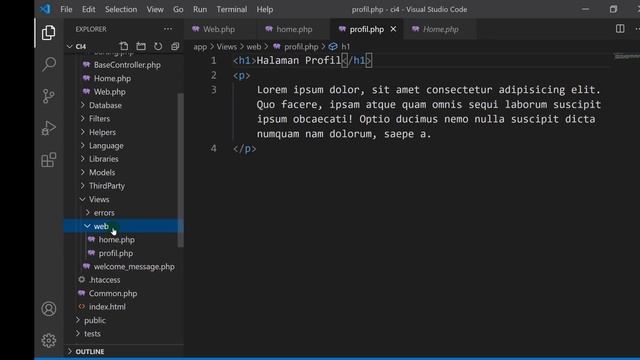Image resolution: width=640 pixels, height=360 pixels.
Task: Open the Selection menu
Action: pos(121,9)
